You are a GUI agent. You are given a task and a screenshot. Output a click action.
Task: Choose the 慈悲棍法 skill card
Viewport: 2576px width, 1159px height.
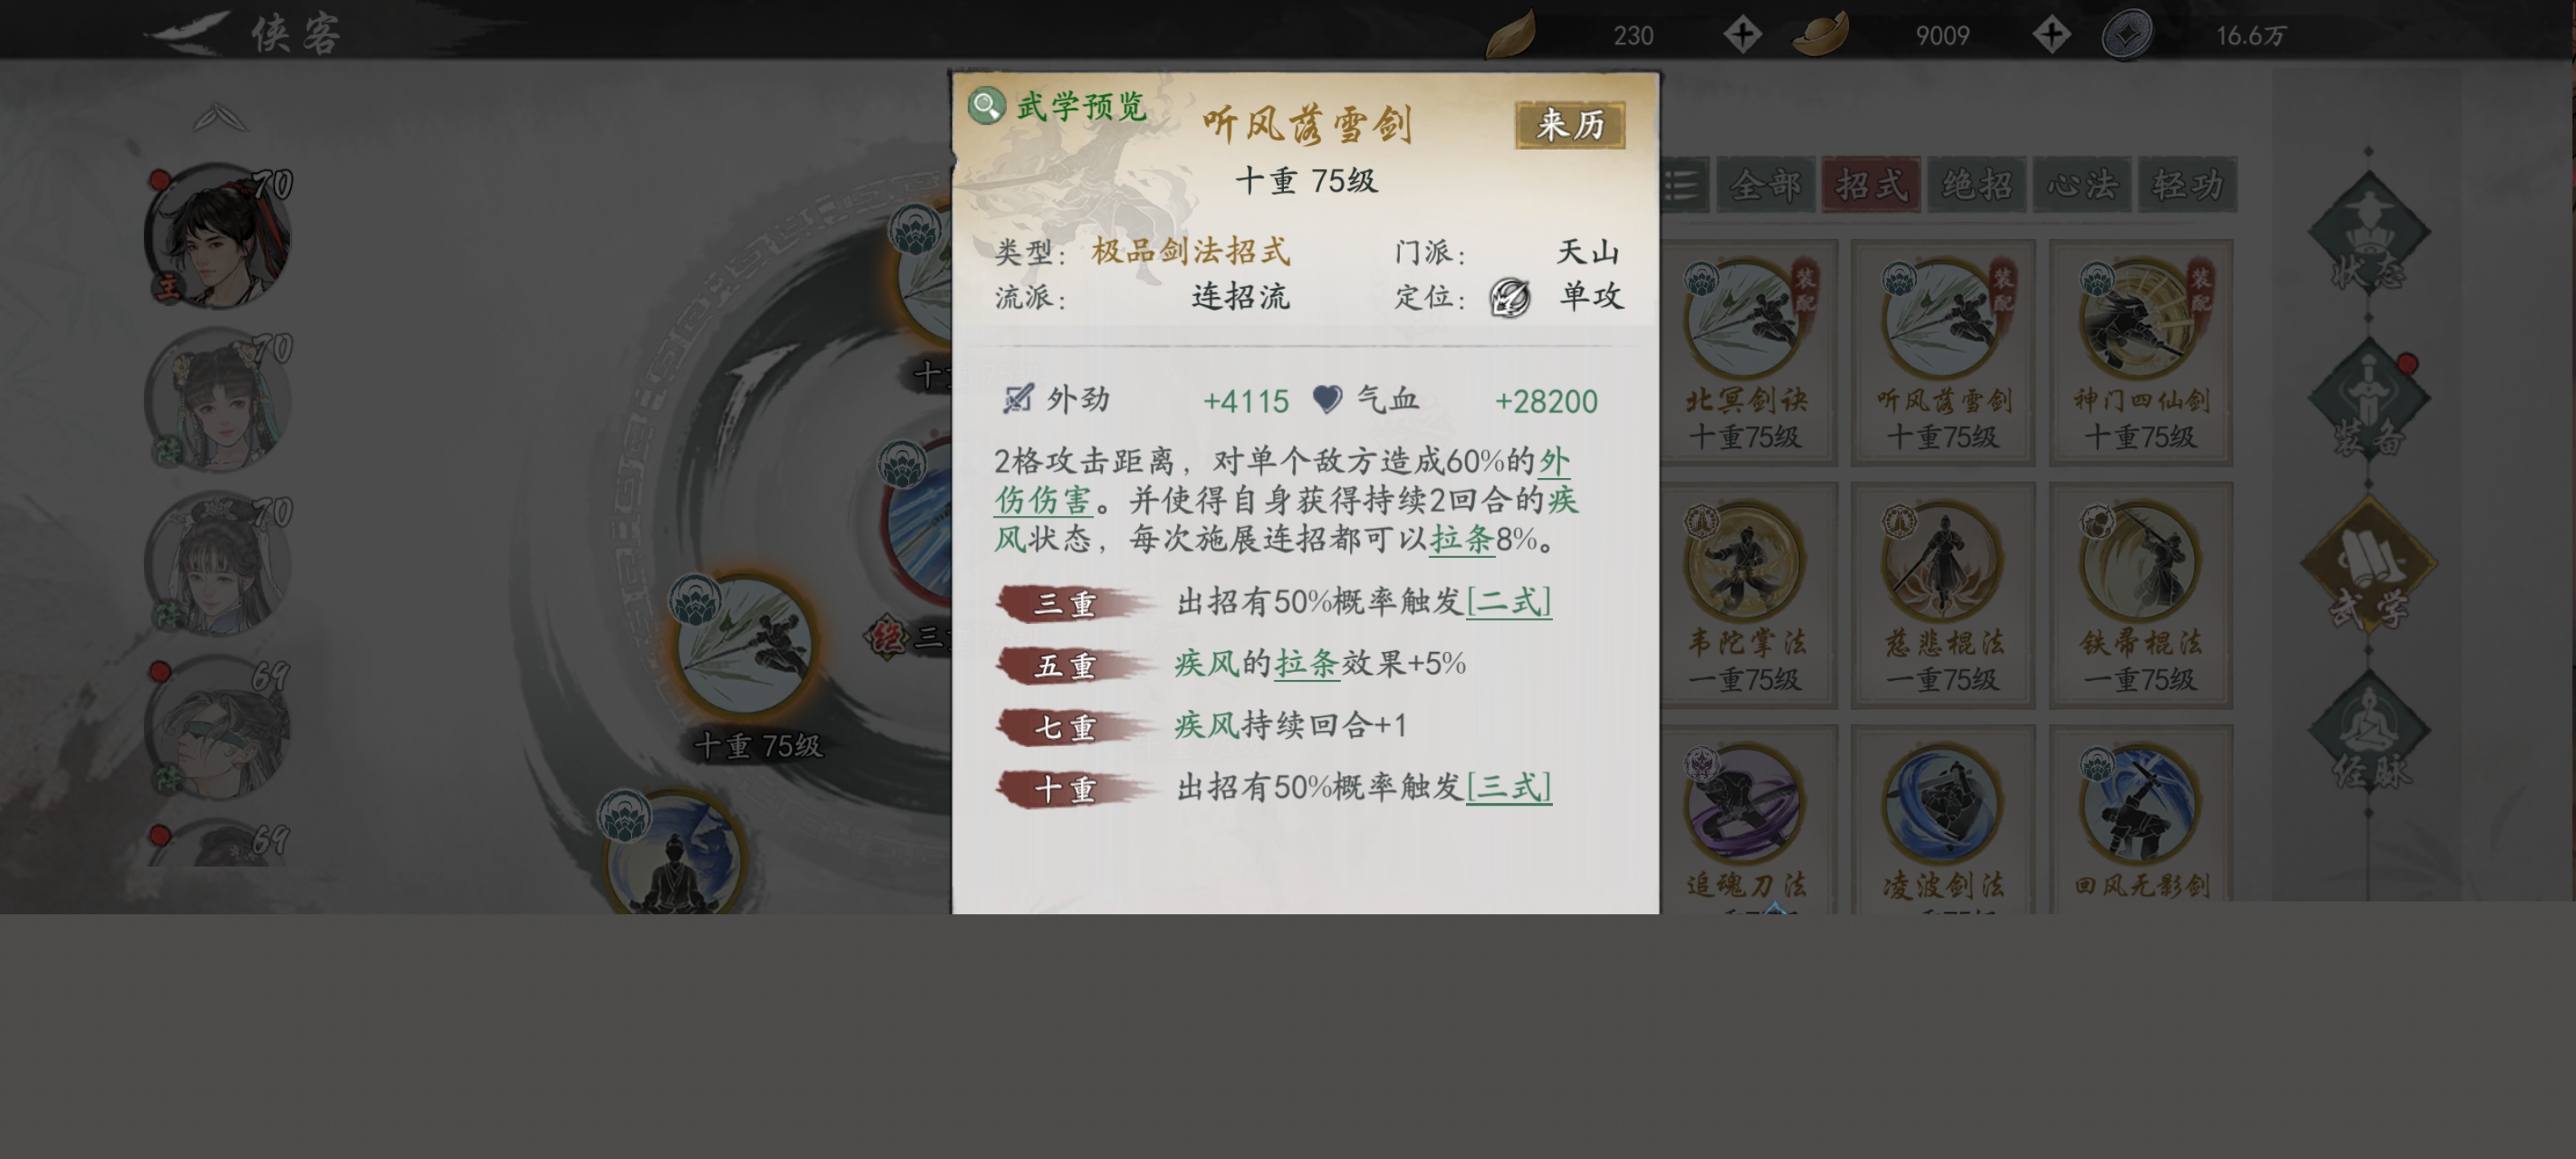click(1942, 595)
